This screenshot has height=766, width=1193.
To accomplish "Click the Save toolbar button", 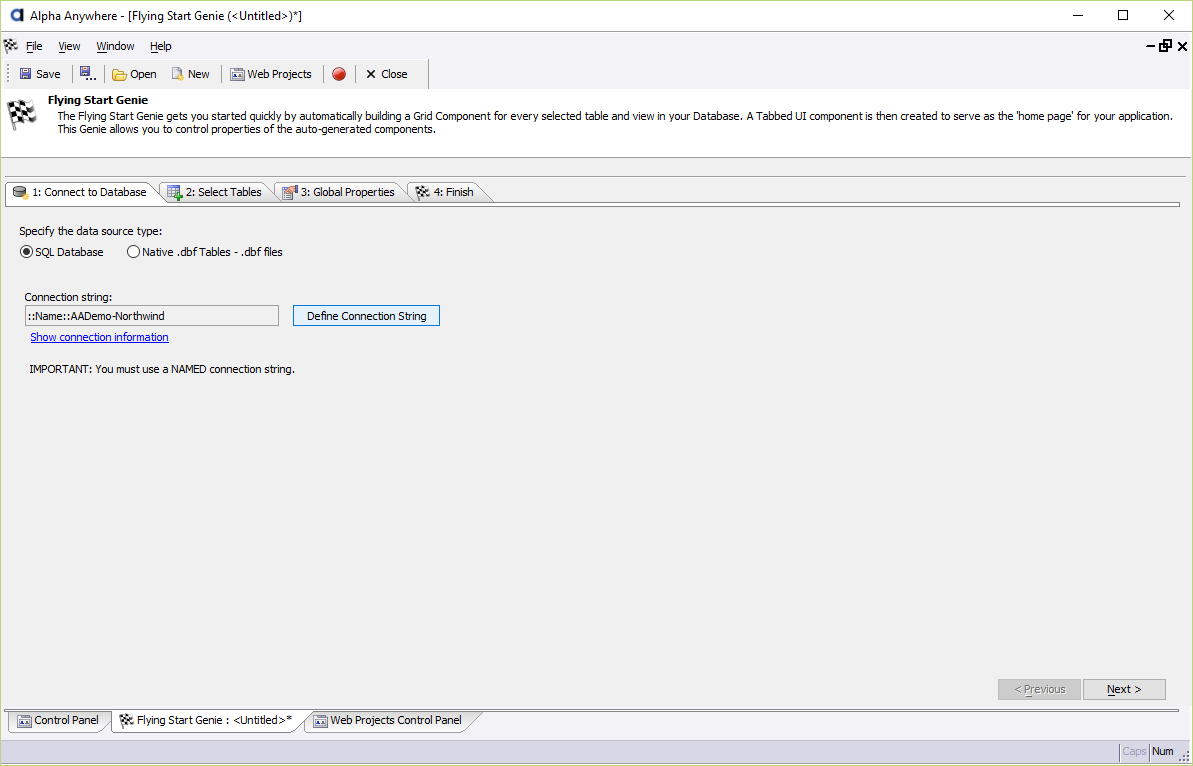I will coord(40,74).
